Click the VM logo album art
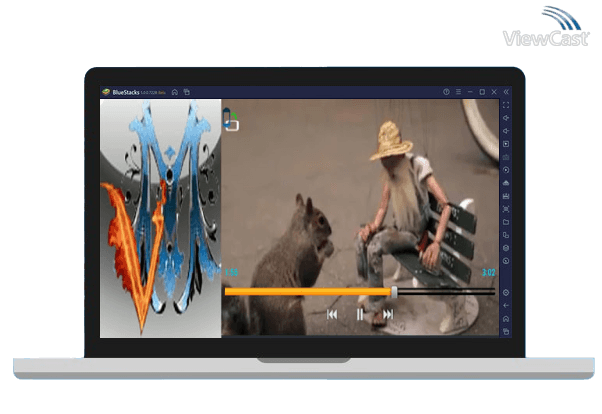602x414 pixels. click(x=160, y=219)
